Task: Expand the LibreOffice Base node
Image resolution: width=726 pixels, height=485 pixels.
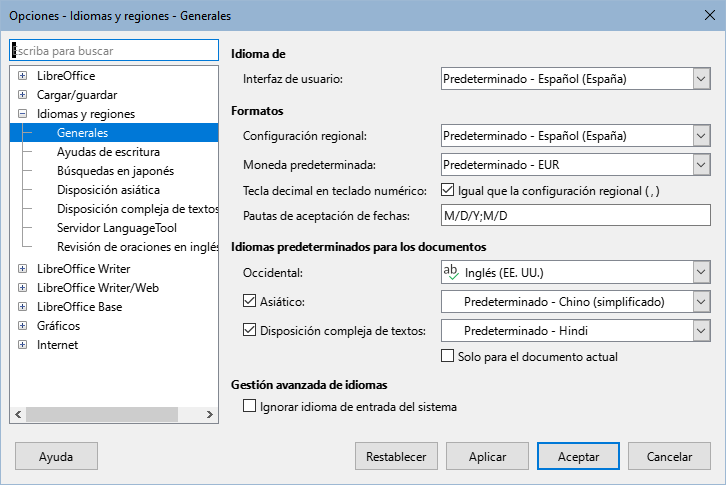Action: 22,306
